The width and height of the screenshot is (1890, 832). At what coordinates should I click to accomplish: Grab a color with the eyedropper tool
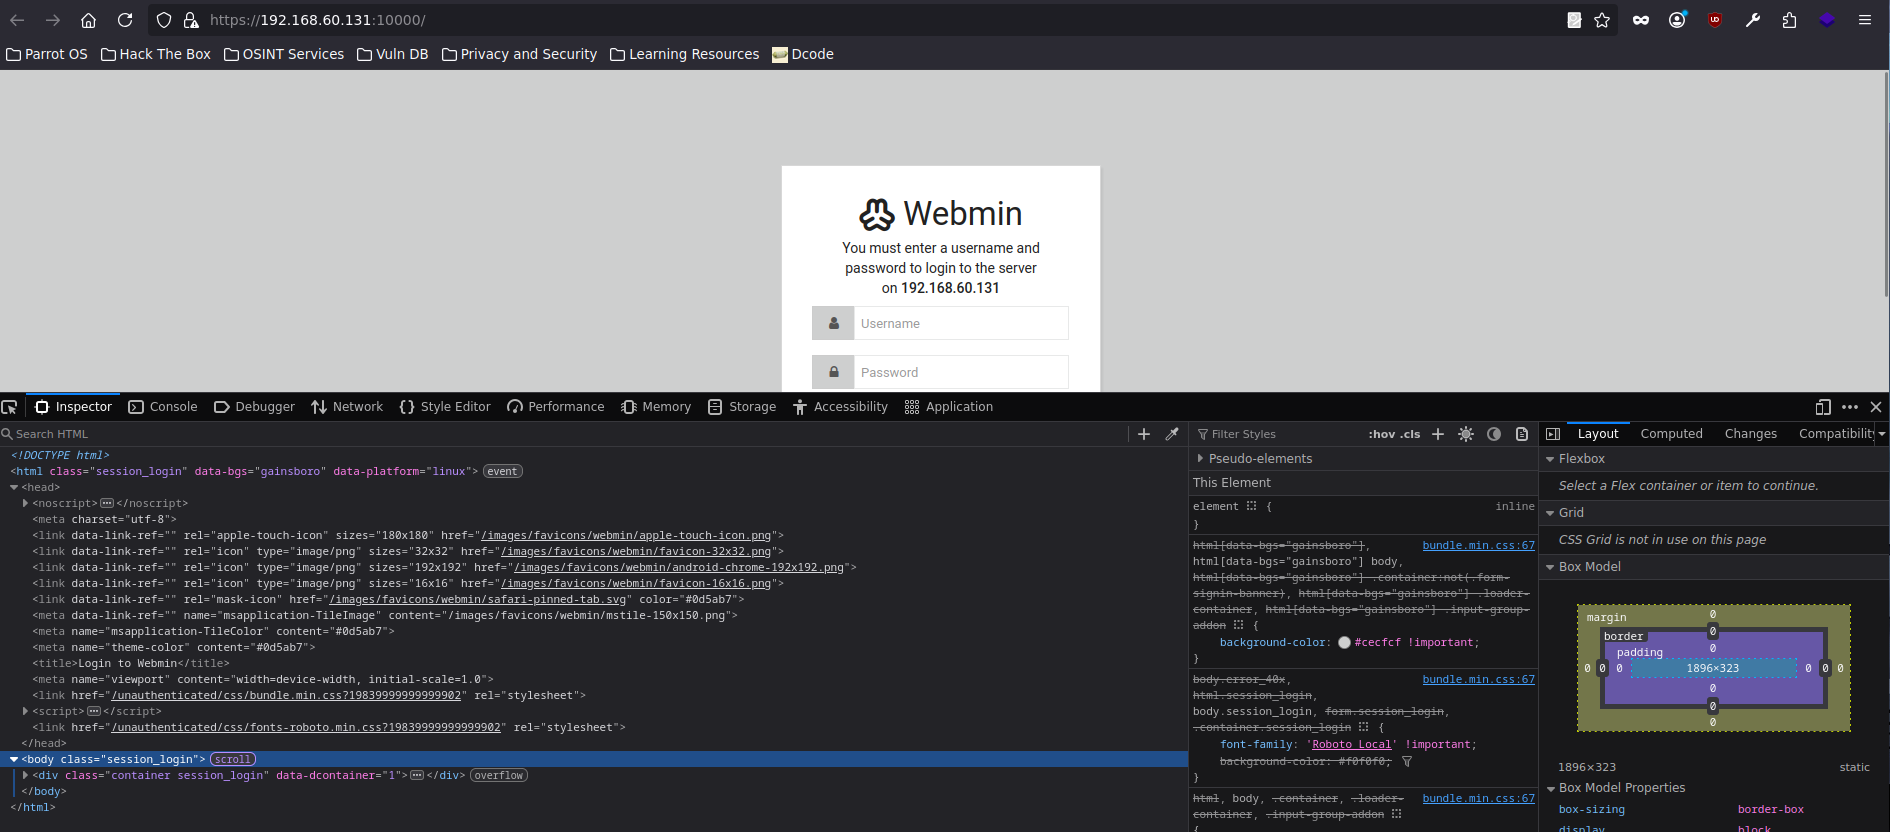[x=1172, y=434]
